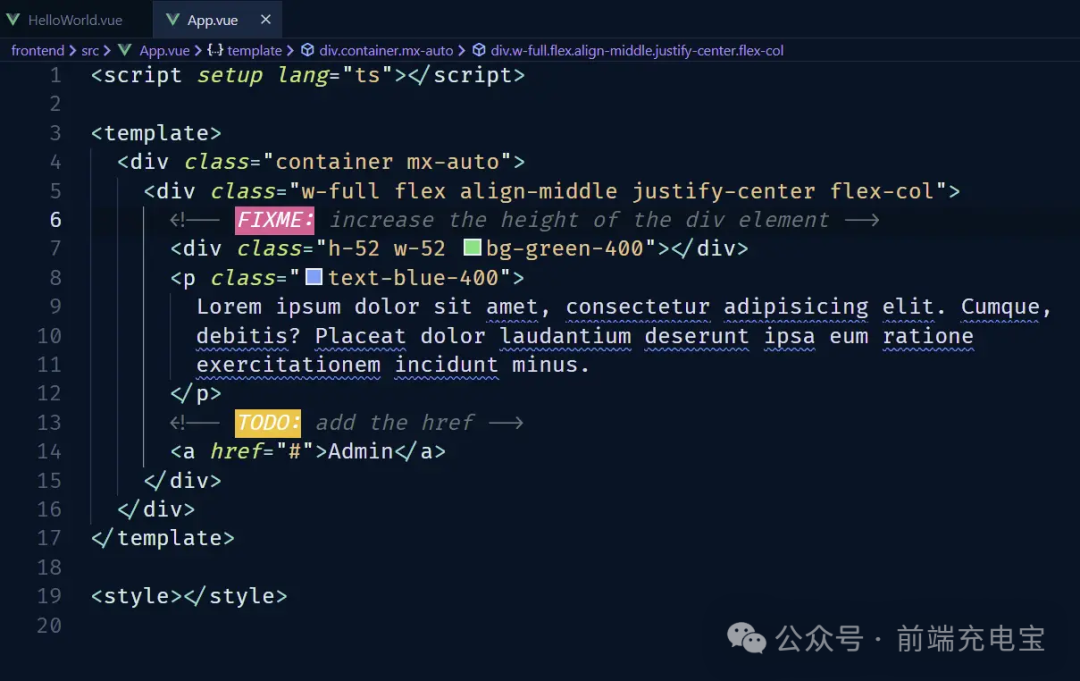
Task: Click opening template tag on line 3
Action: pos(156,133)
